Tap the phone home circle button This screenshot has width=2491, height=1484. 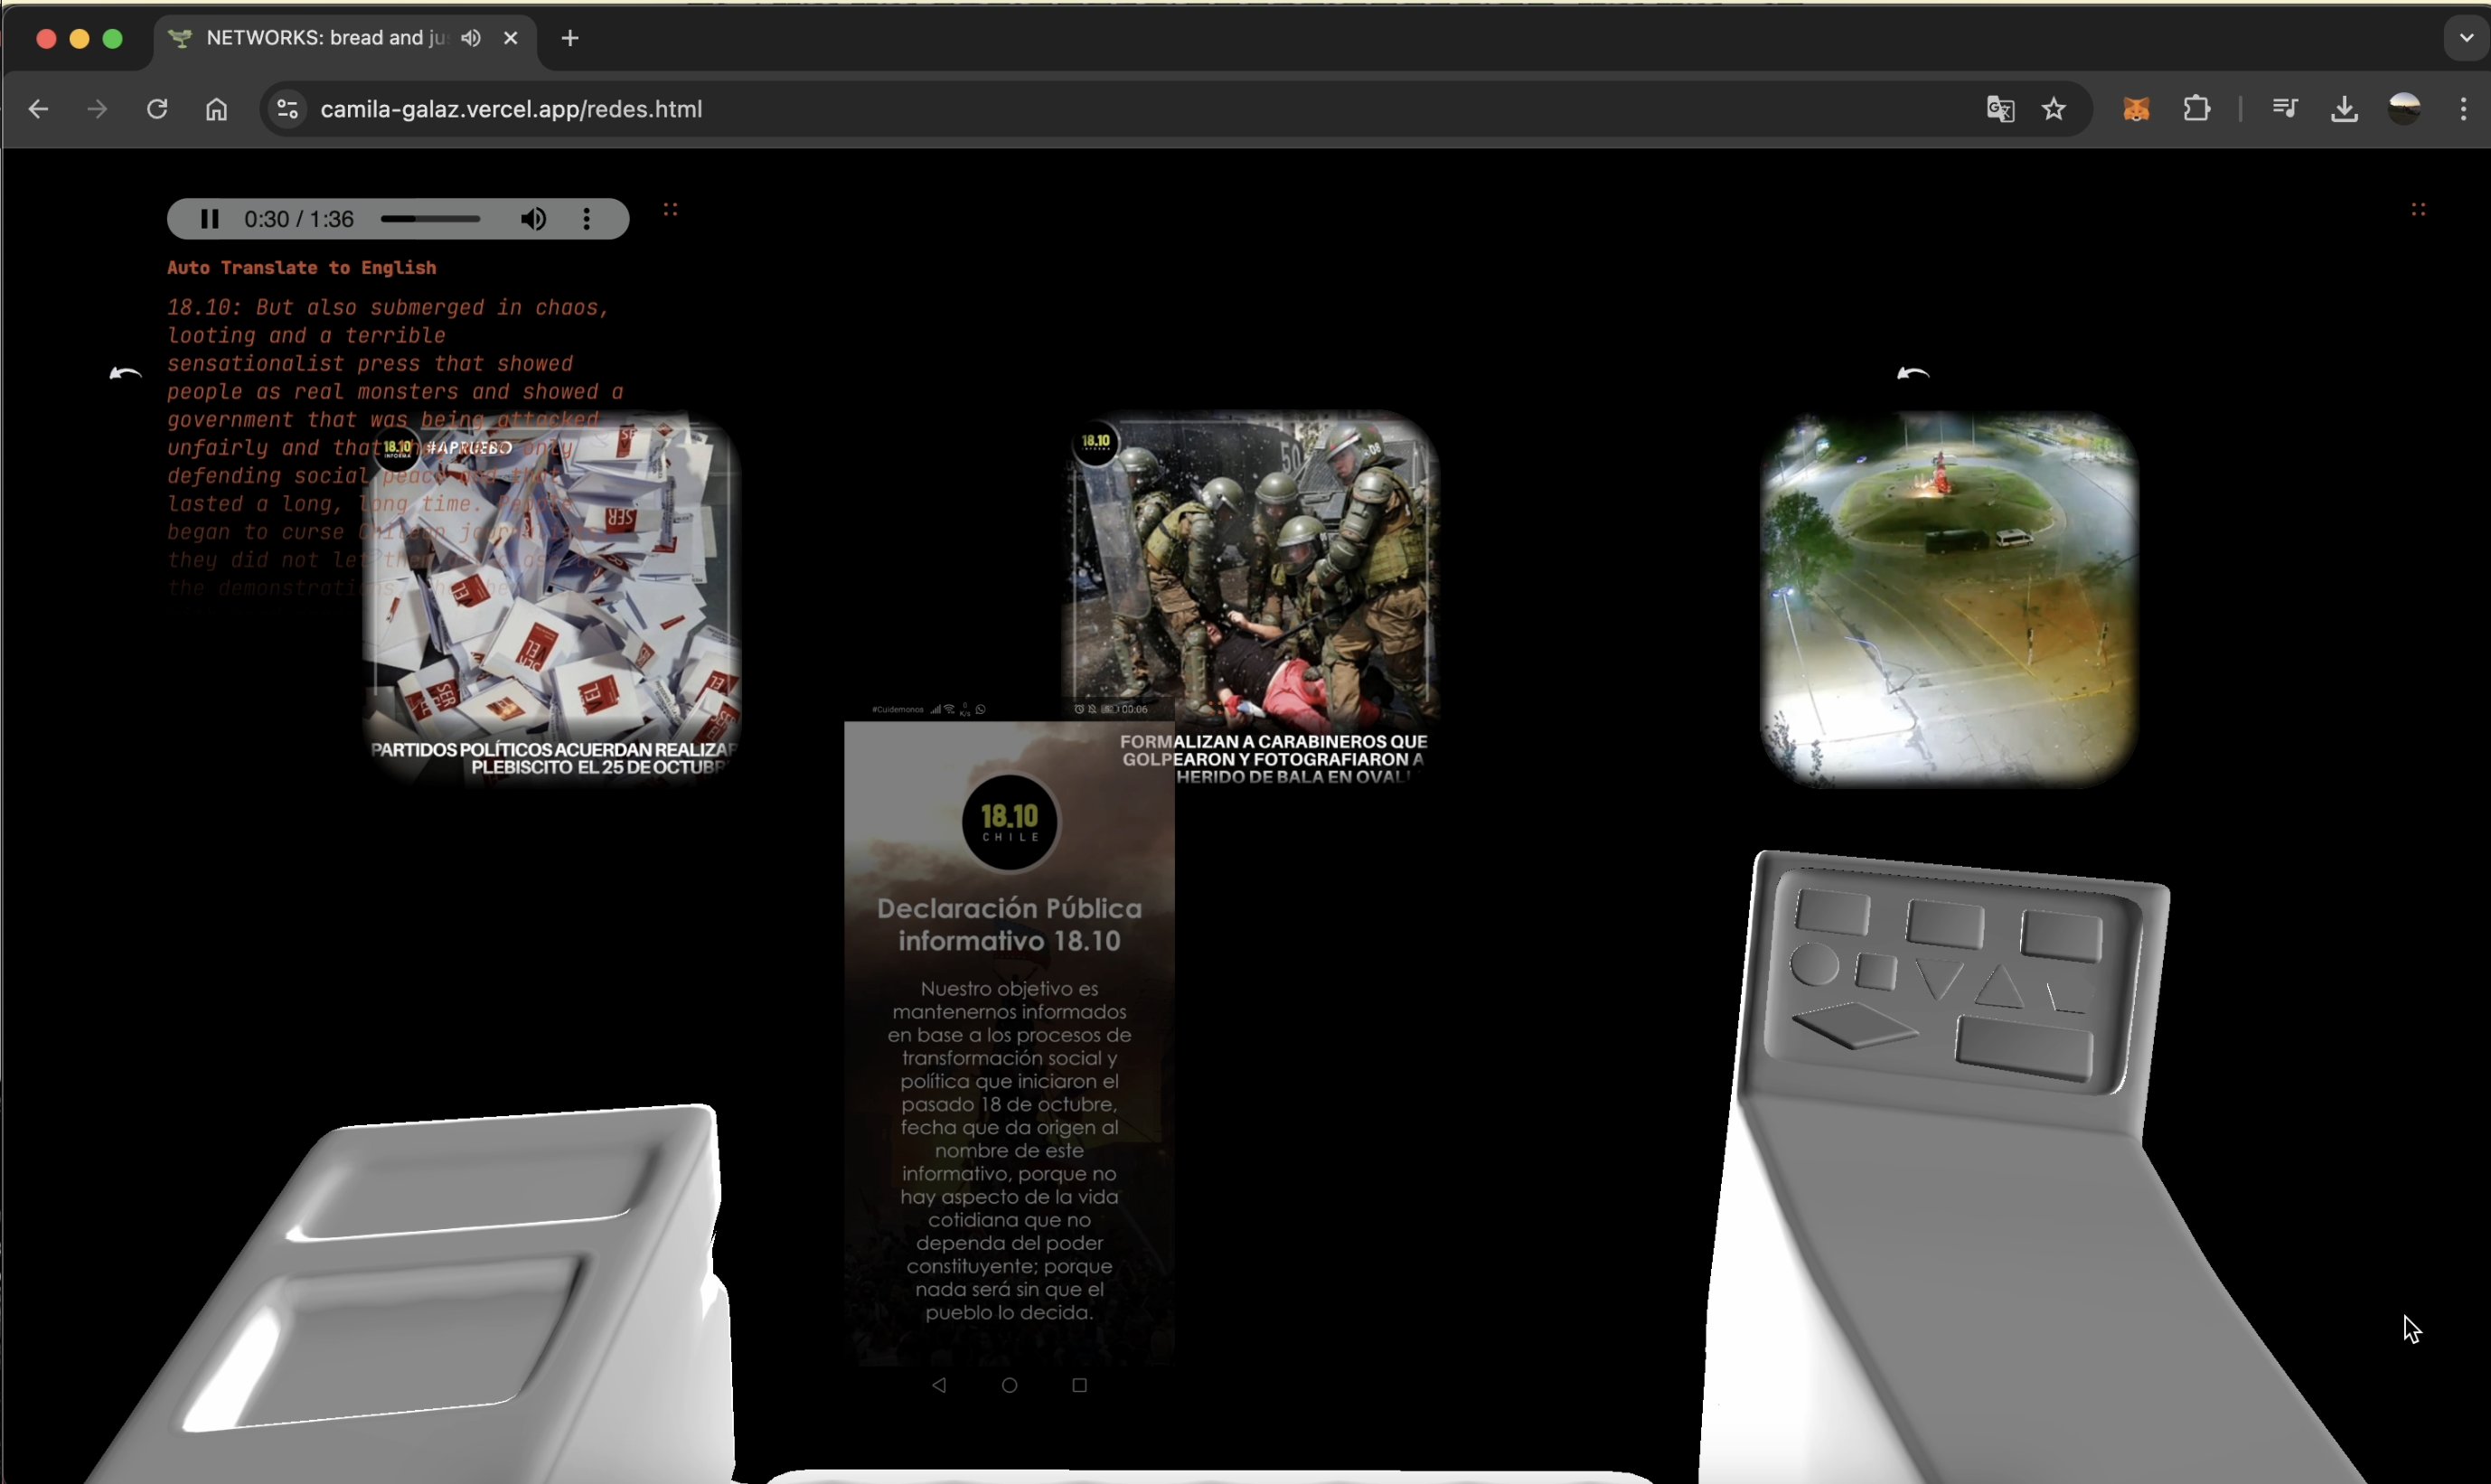(x=1009, y=1385)
